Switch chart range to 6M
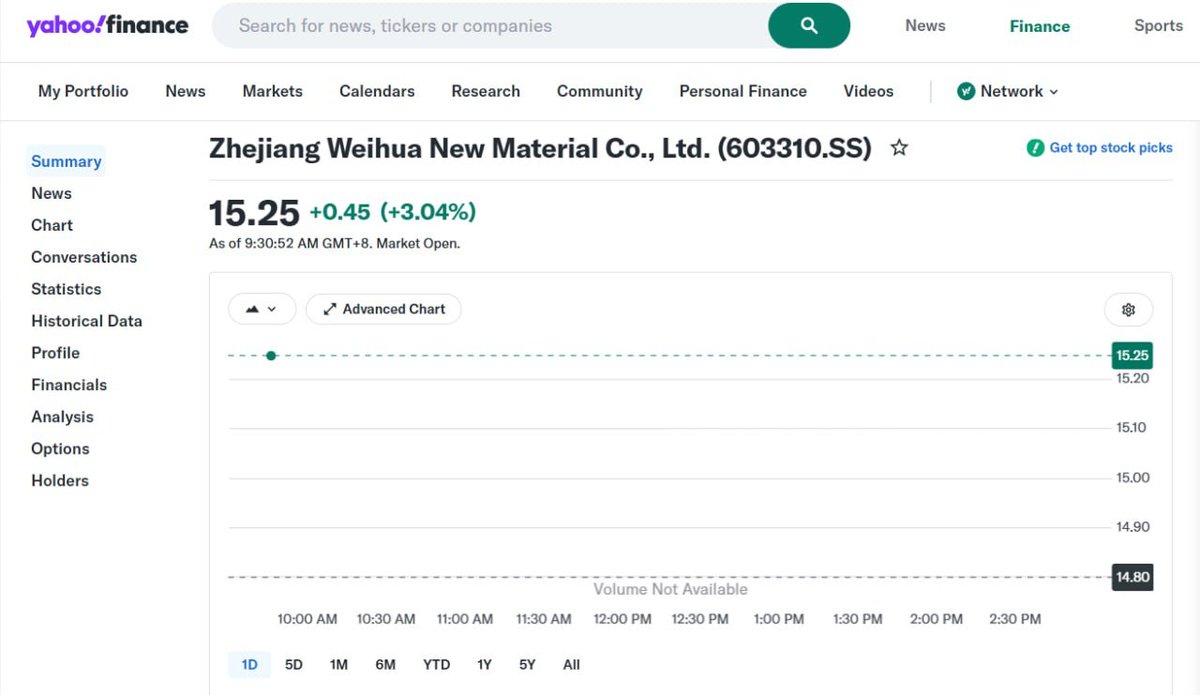 pos(385,664)
